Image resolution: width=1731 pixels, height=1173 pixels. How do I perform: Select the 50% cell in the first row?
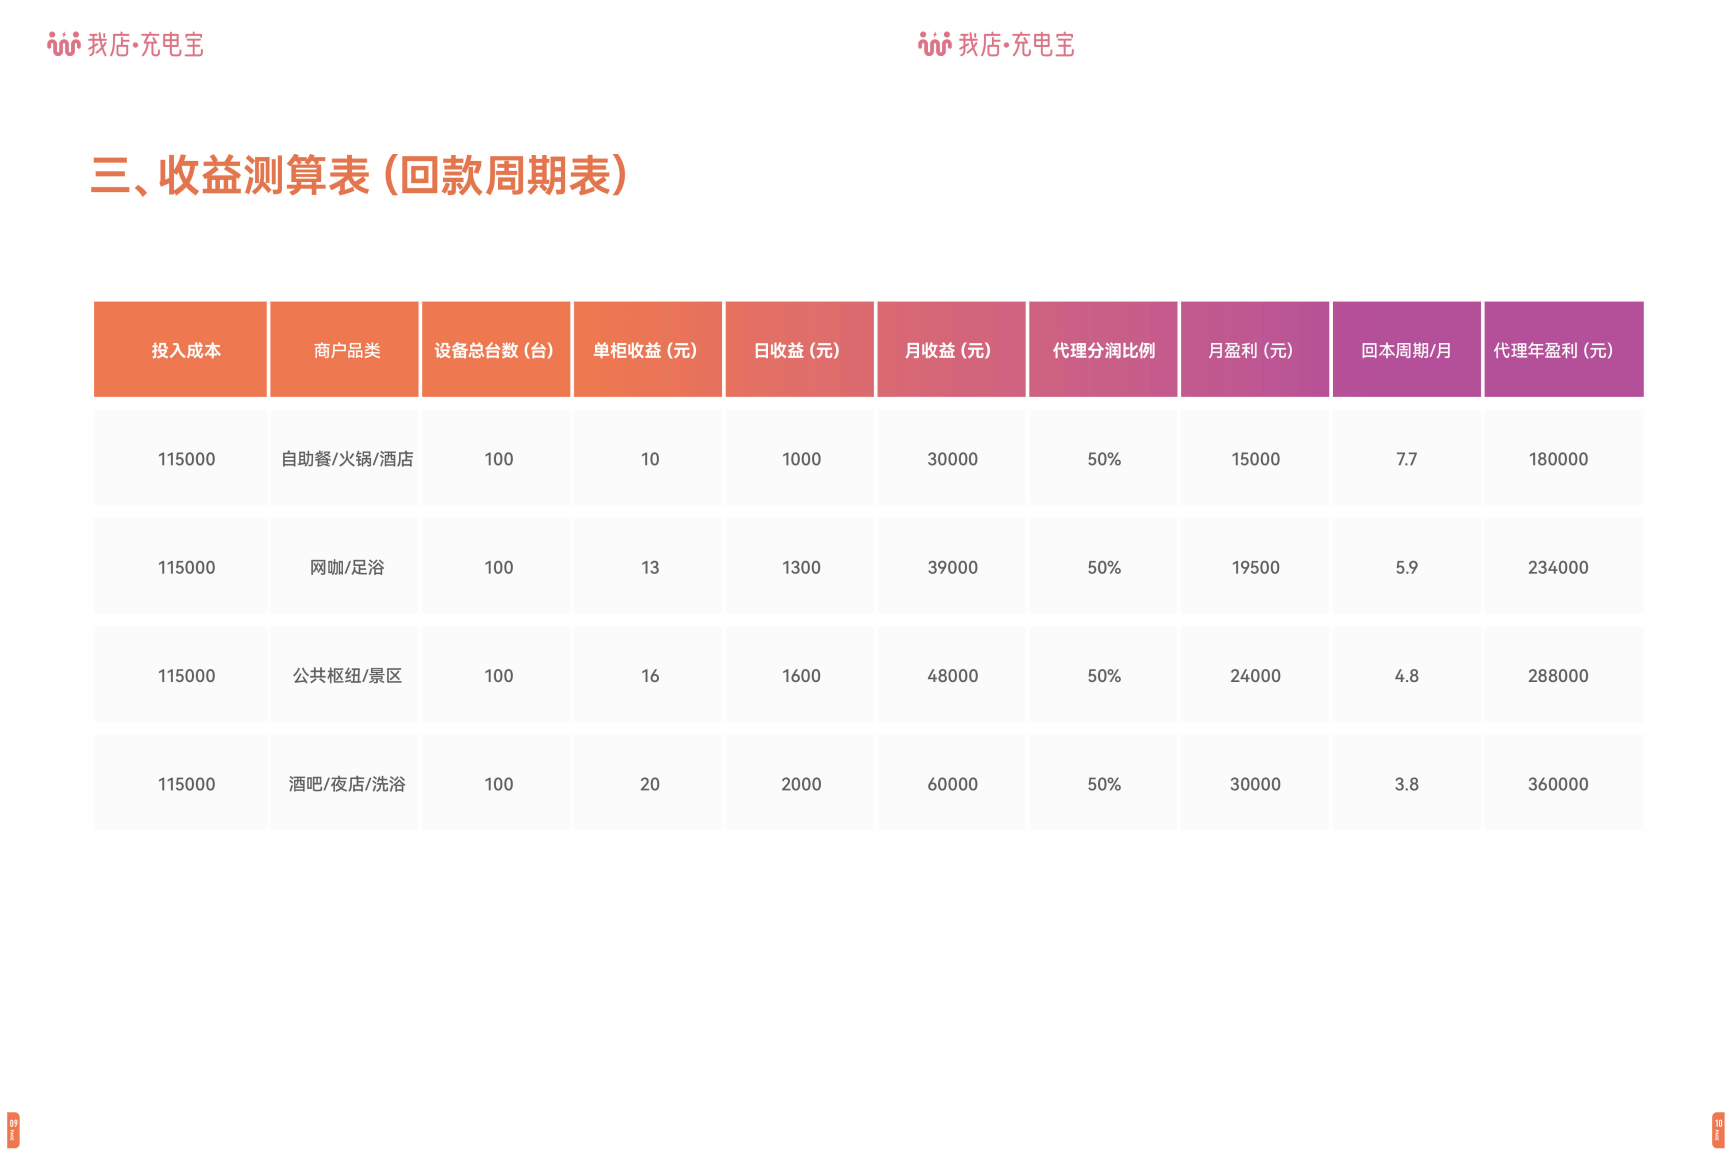tap(1103, 458)
